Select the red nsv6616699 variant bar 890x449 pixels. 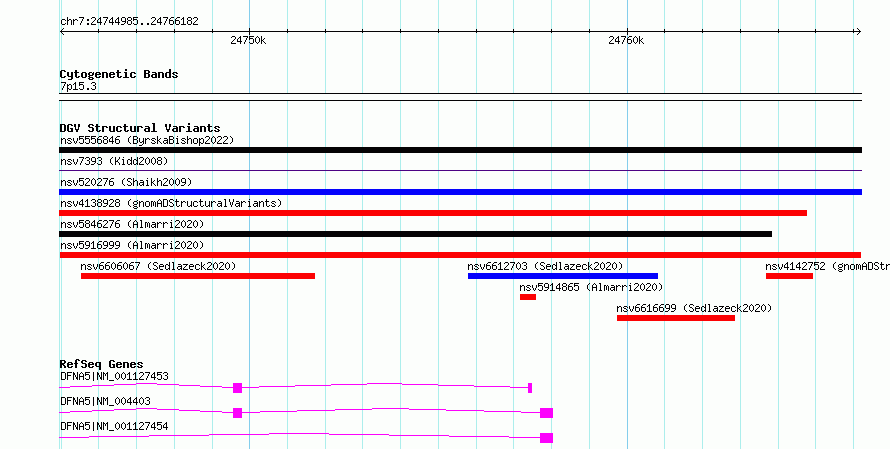(x=676, y=318)
